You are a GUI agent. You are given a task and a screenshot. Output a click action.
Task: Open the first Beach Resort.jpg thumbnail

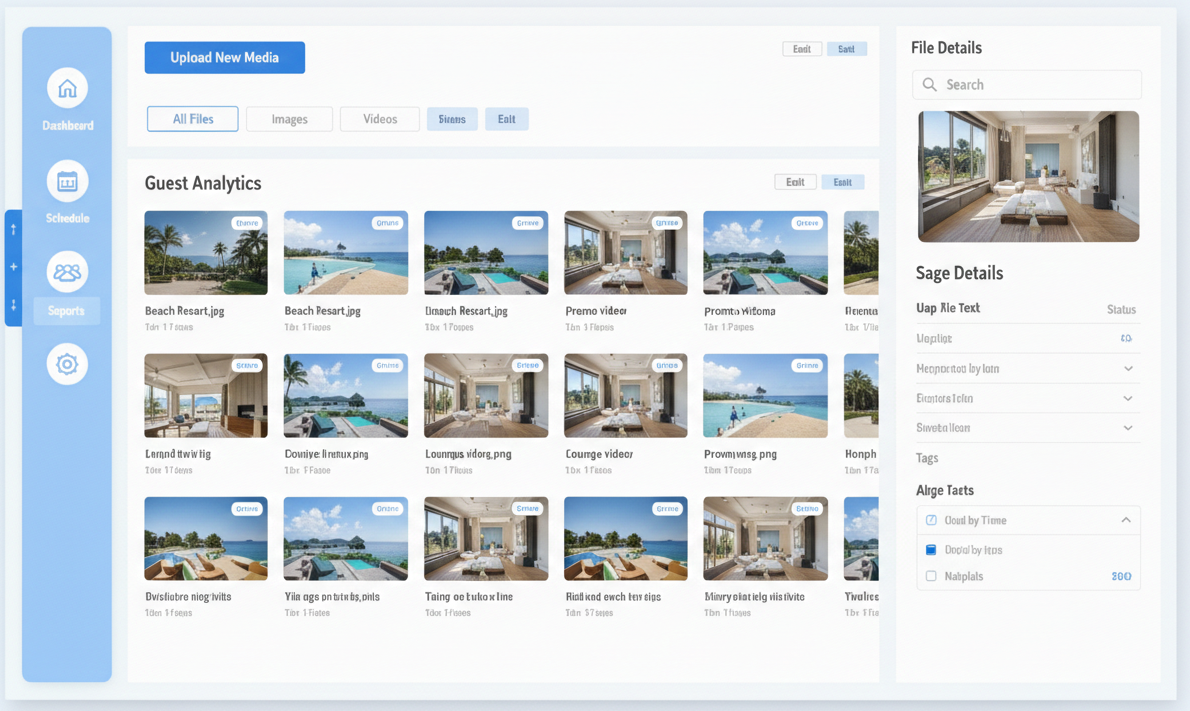point(205,253)
